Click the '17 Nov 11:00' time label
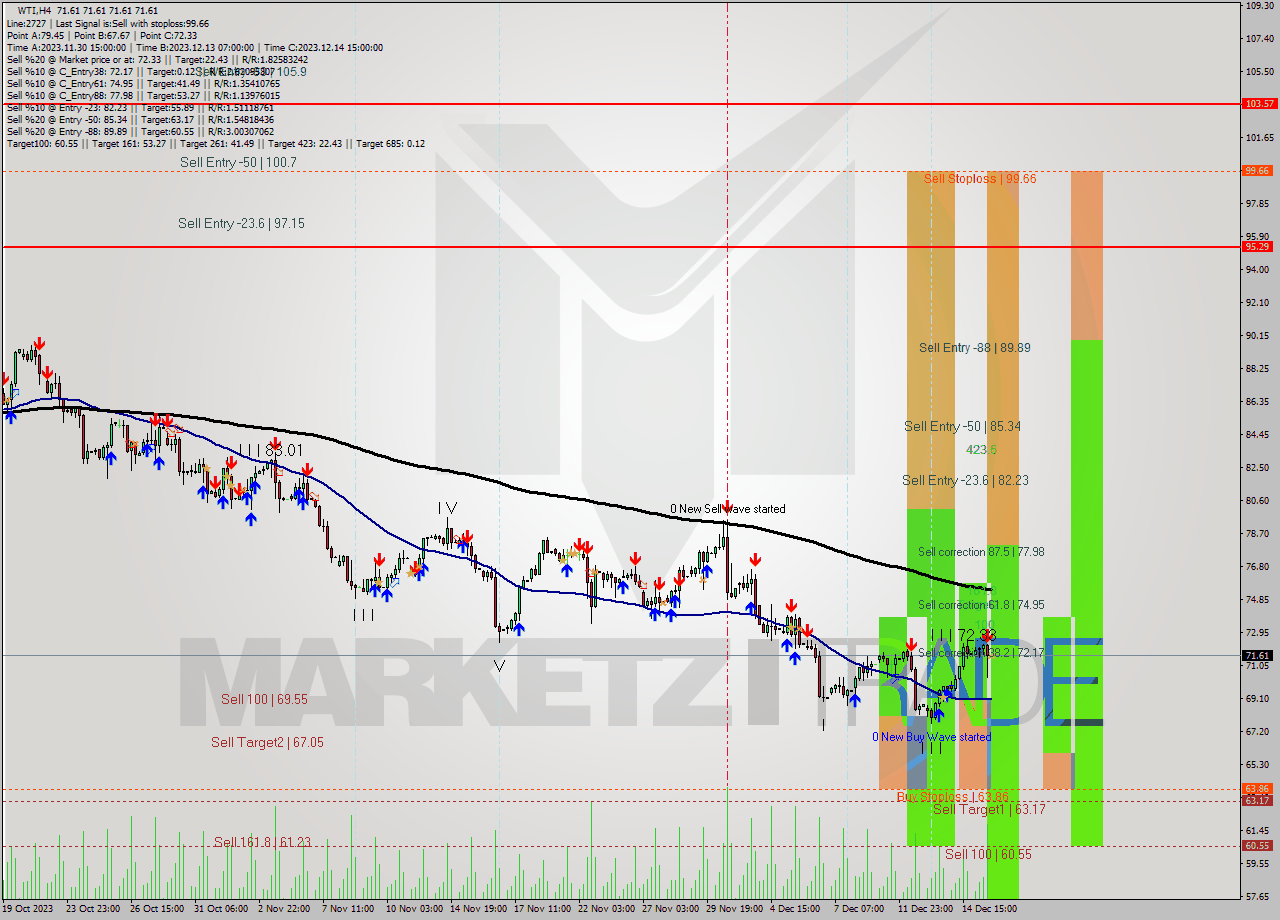The height and width of the screenshot is (920, 1280). tap(542, 909)
